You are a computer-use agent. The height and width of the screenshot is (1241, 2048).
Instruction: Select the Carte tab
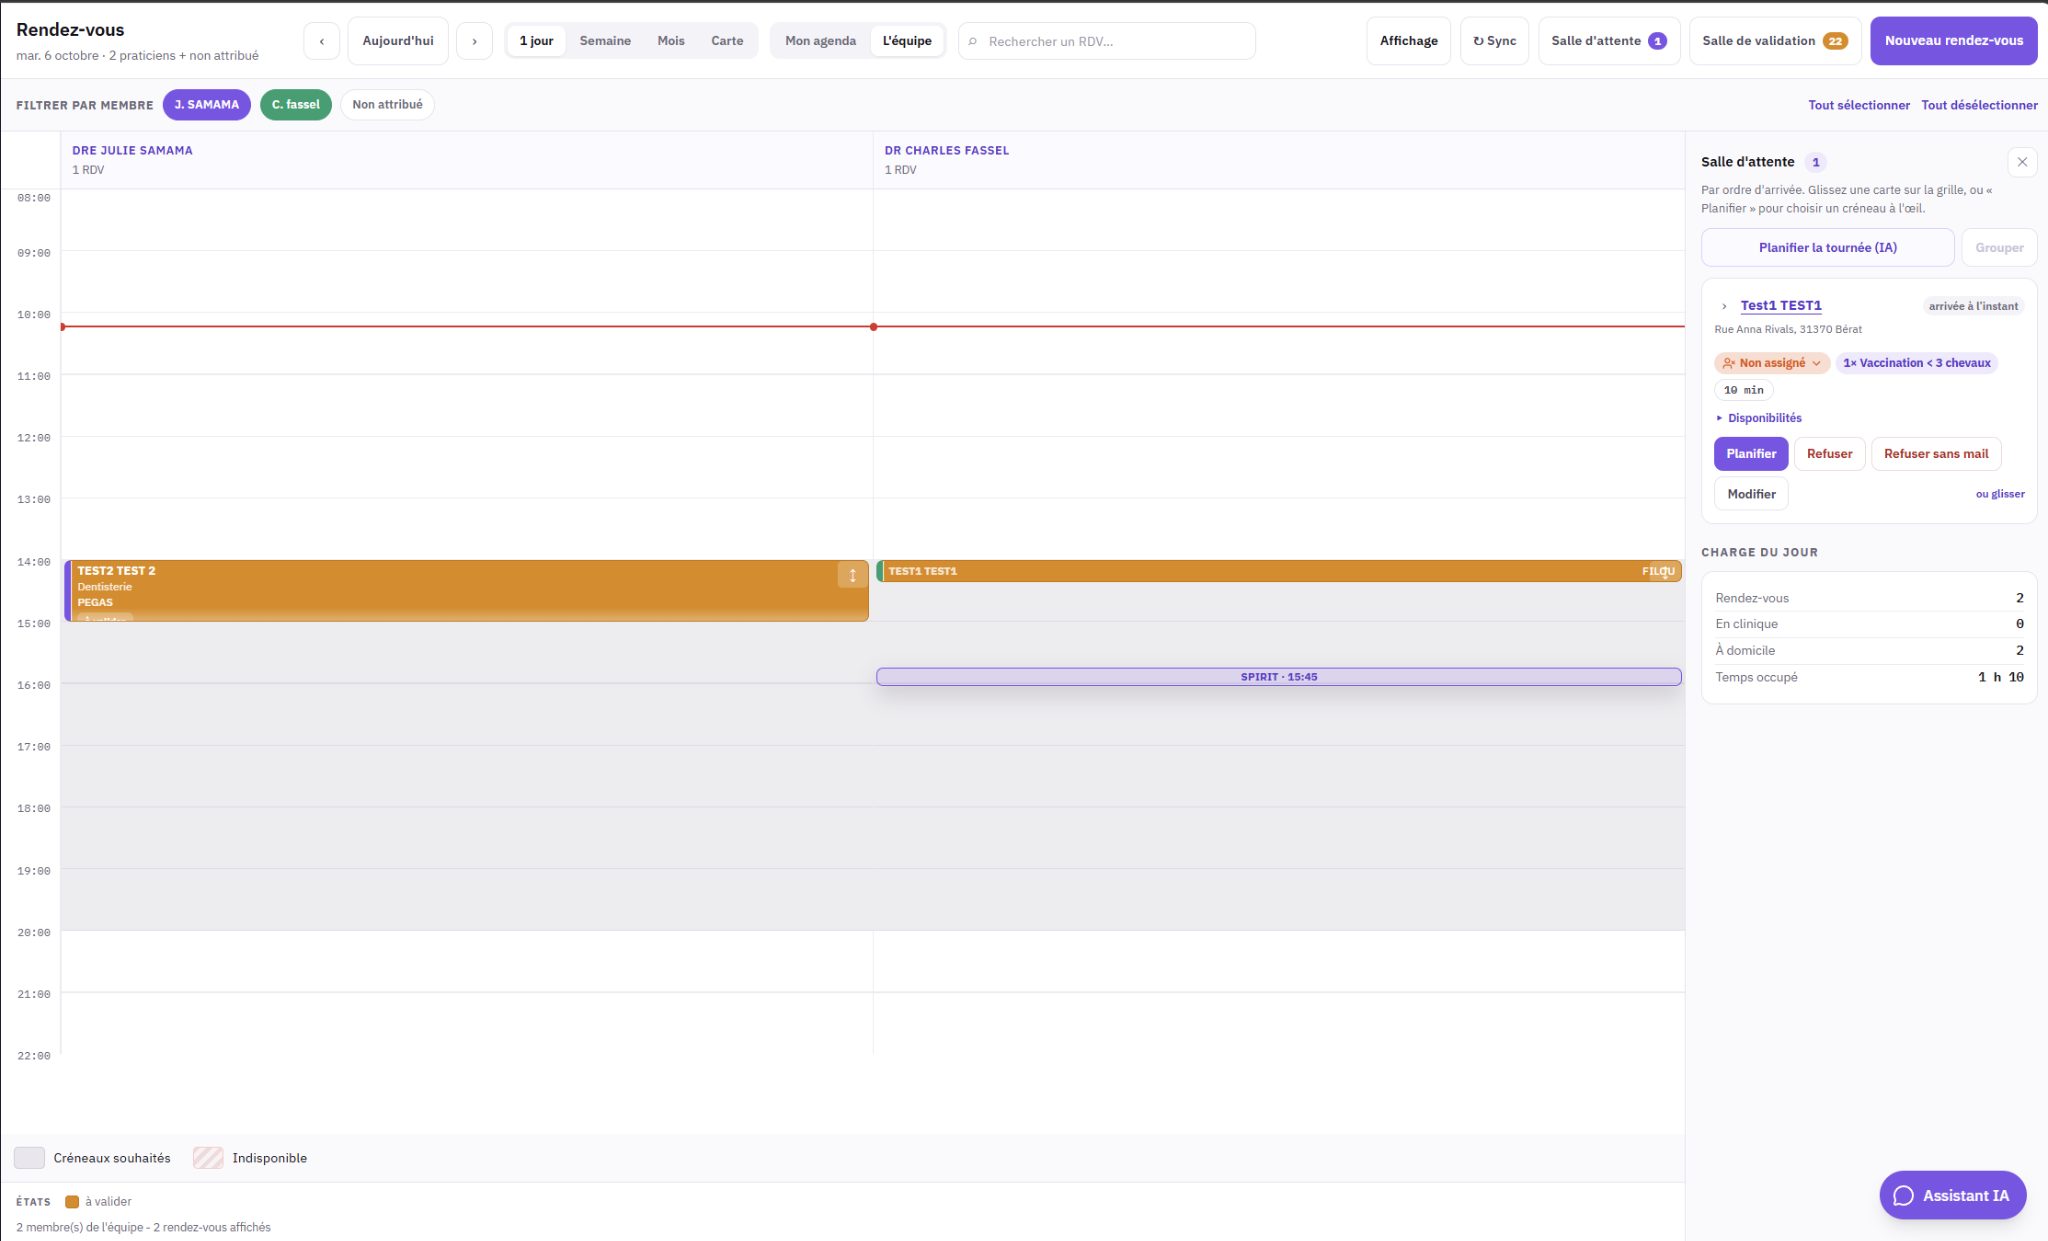(727, 41)
